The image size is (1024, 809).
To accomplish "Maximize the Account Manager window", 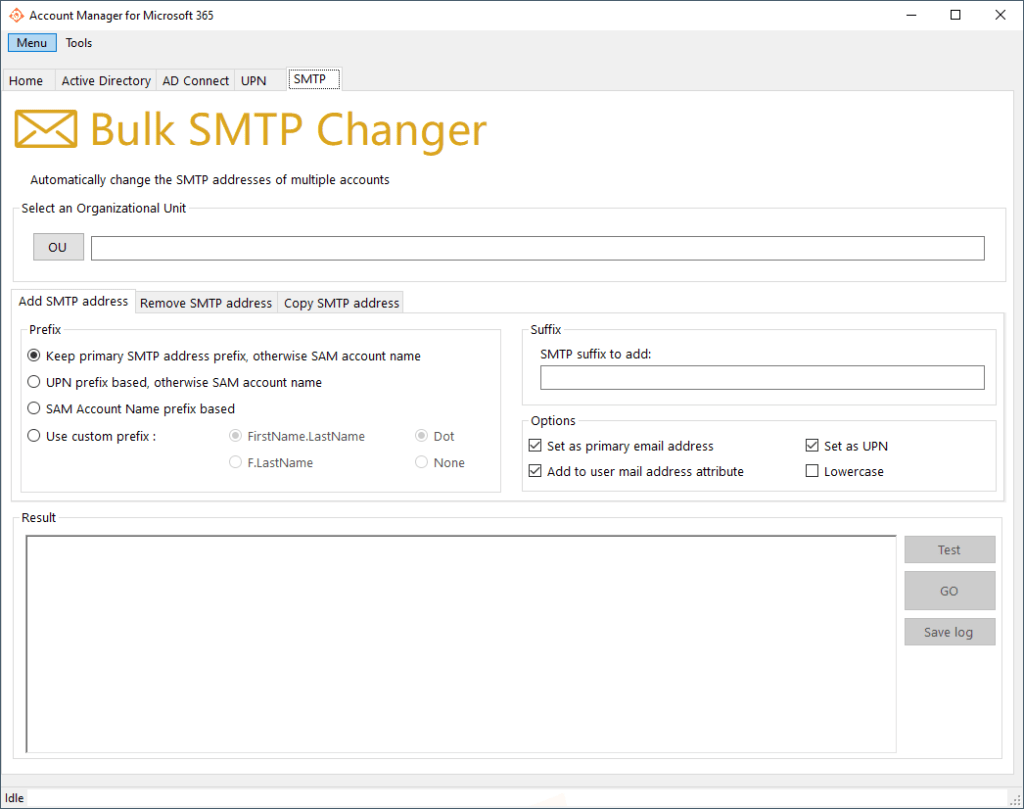I will [955, 15].
